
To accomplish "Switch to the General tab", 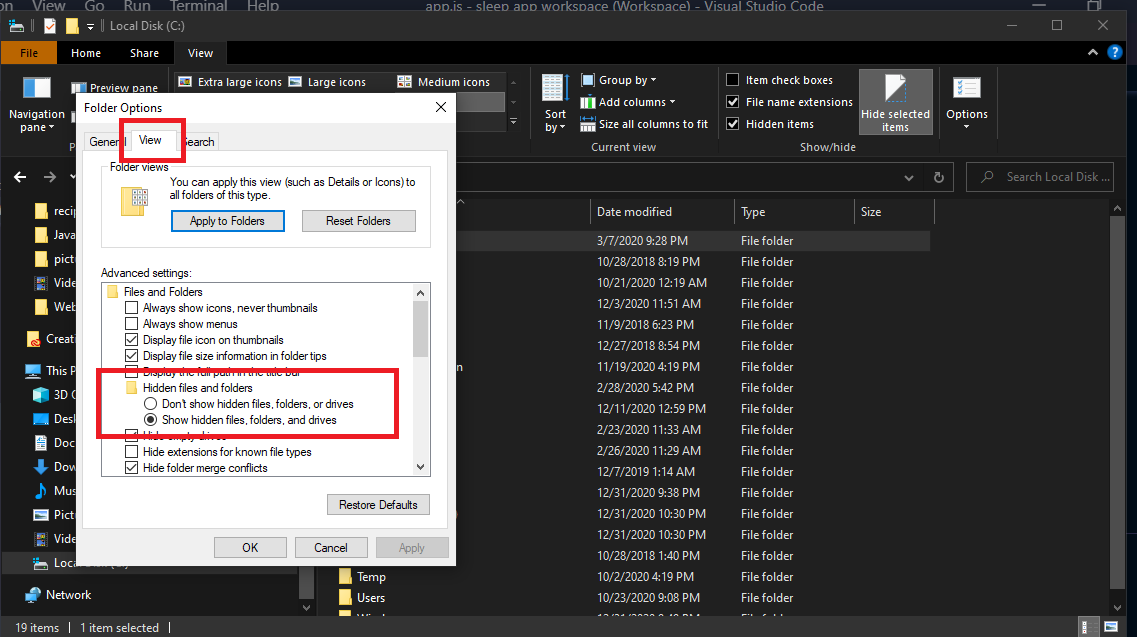I will click(x=105, y=141).
